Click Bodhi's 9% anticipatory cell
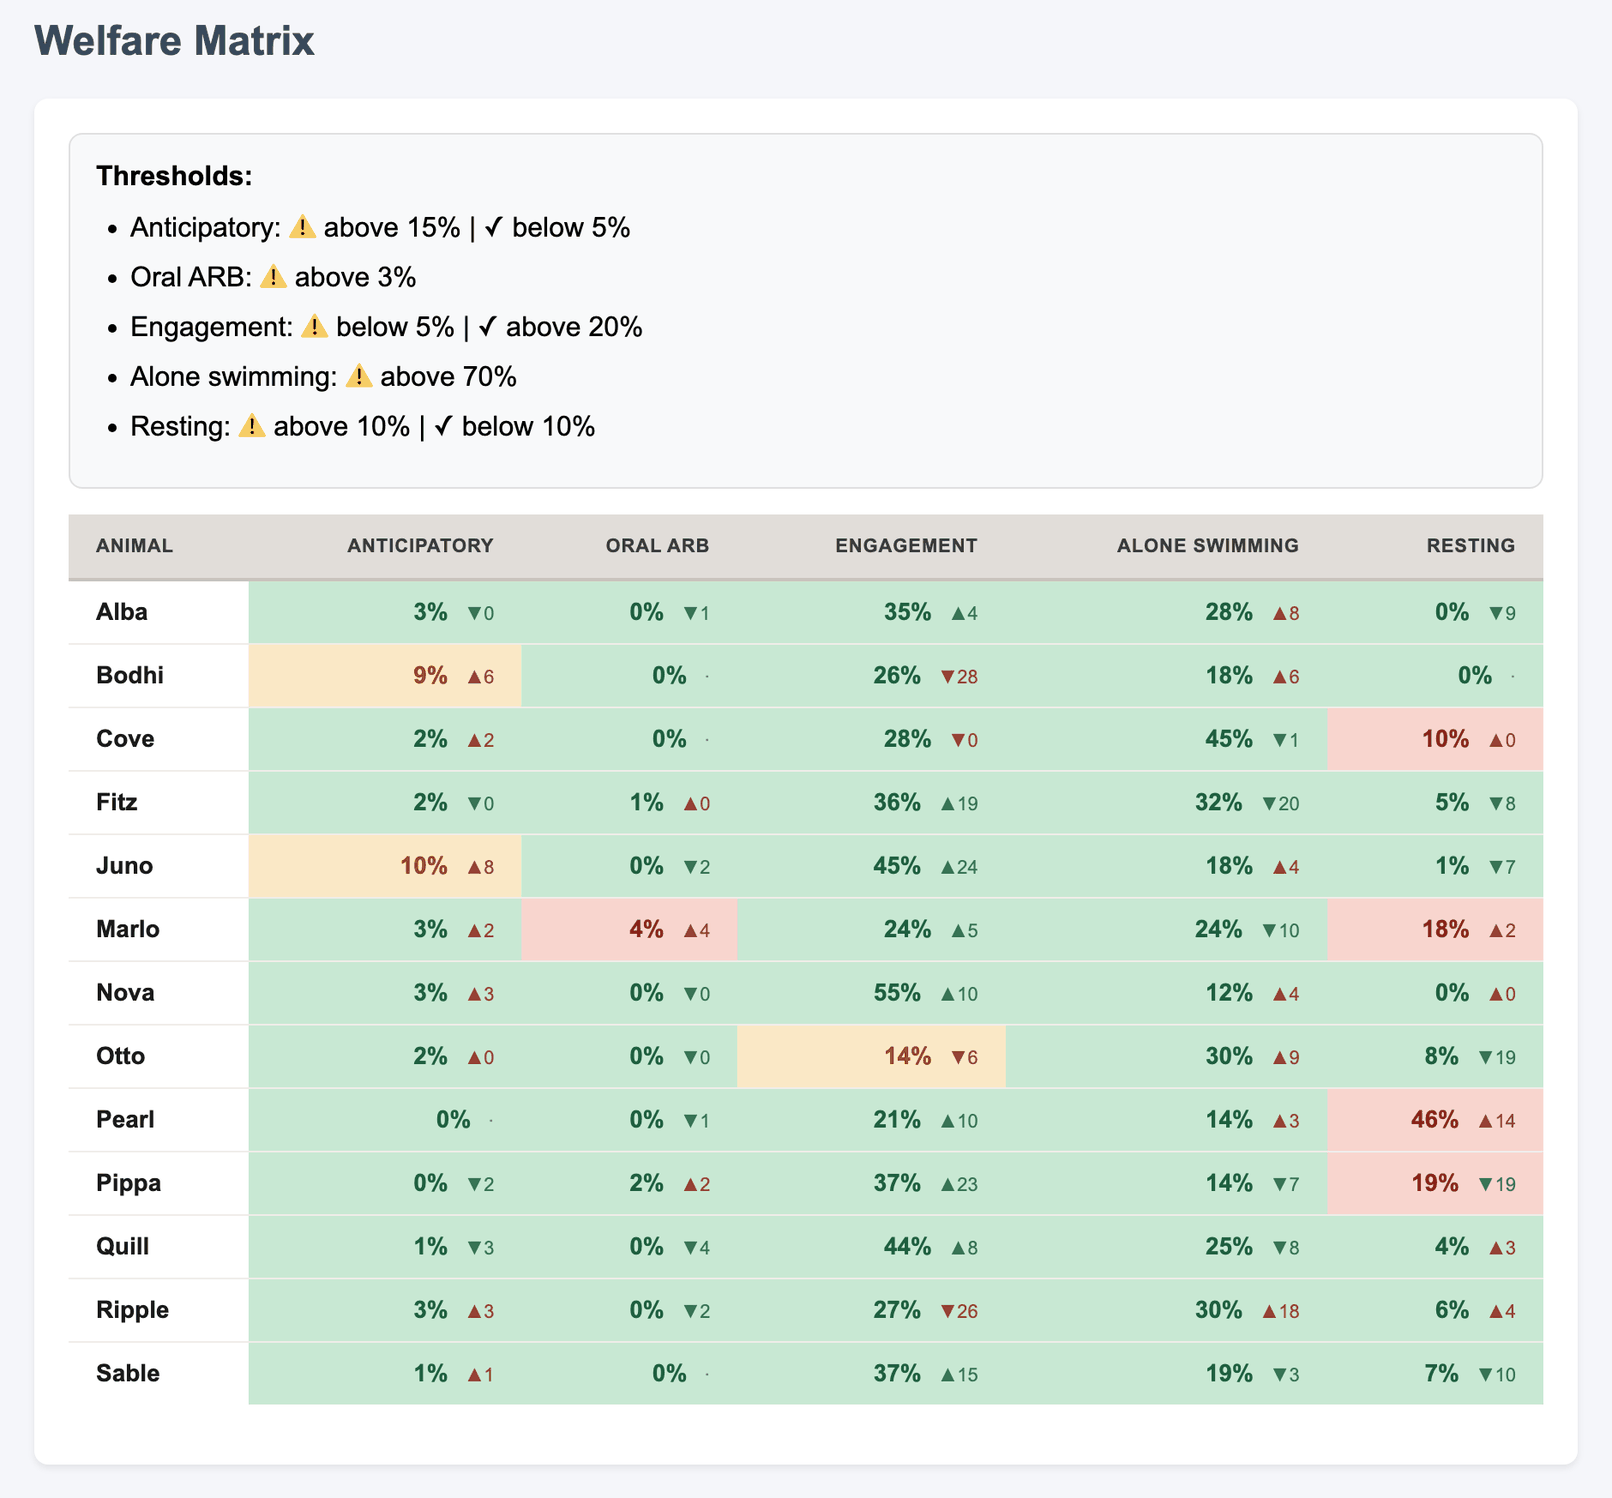 click(385, 676)
